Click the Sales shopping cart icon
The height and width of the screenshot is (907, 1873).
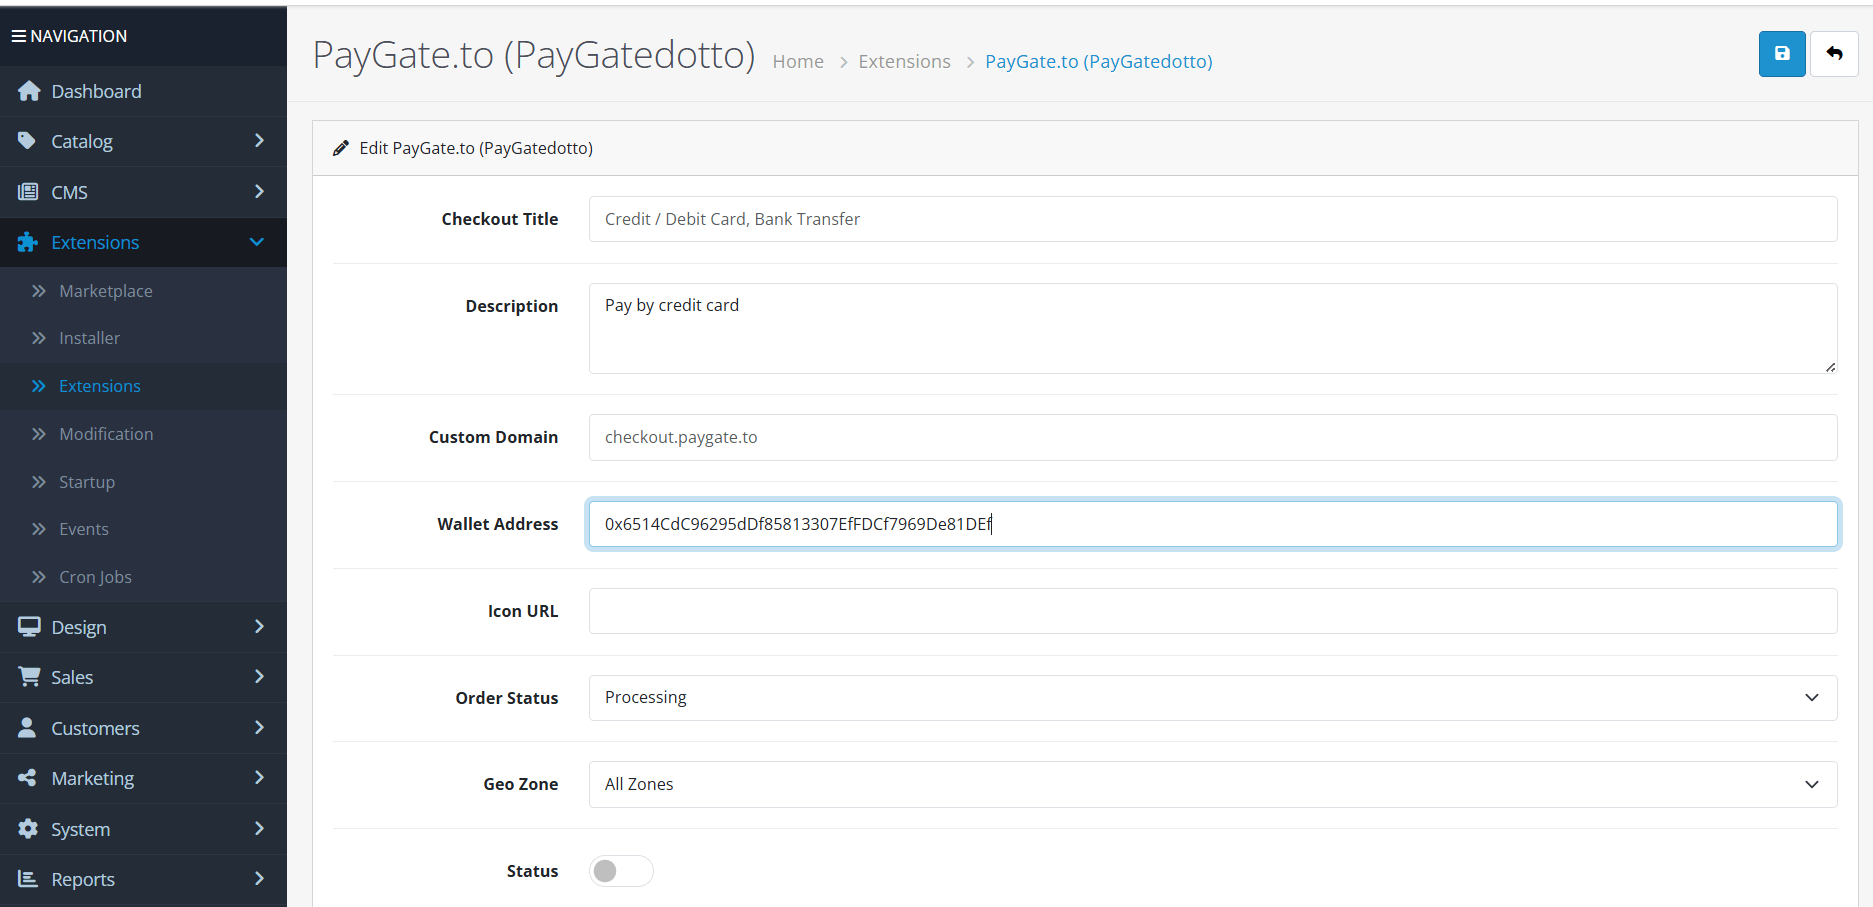(29, 677)
